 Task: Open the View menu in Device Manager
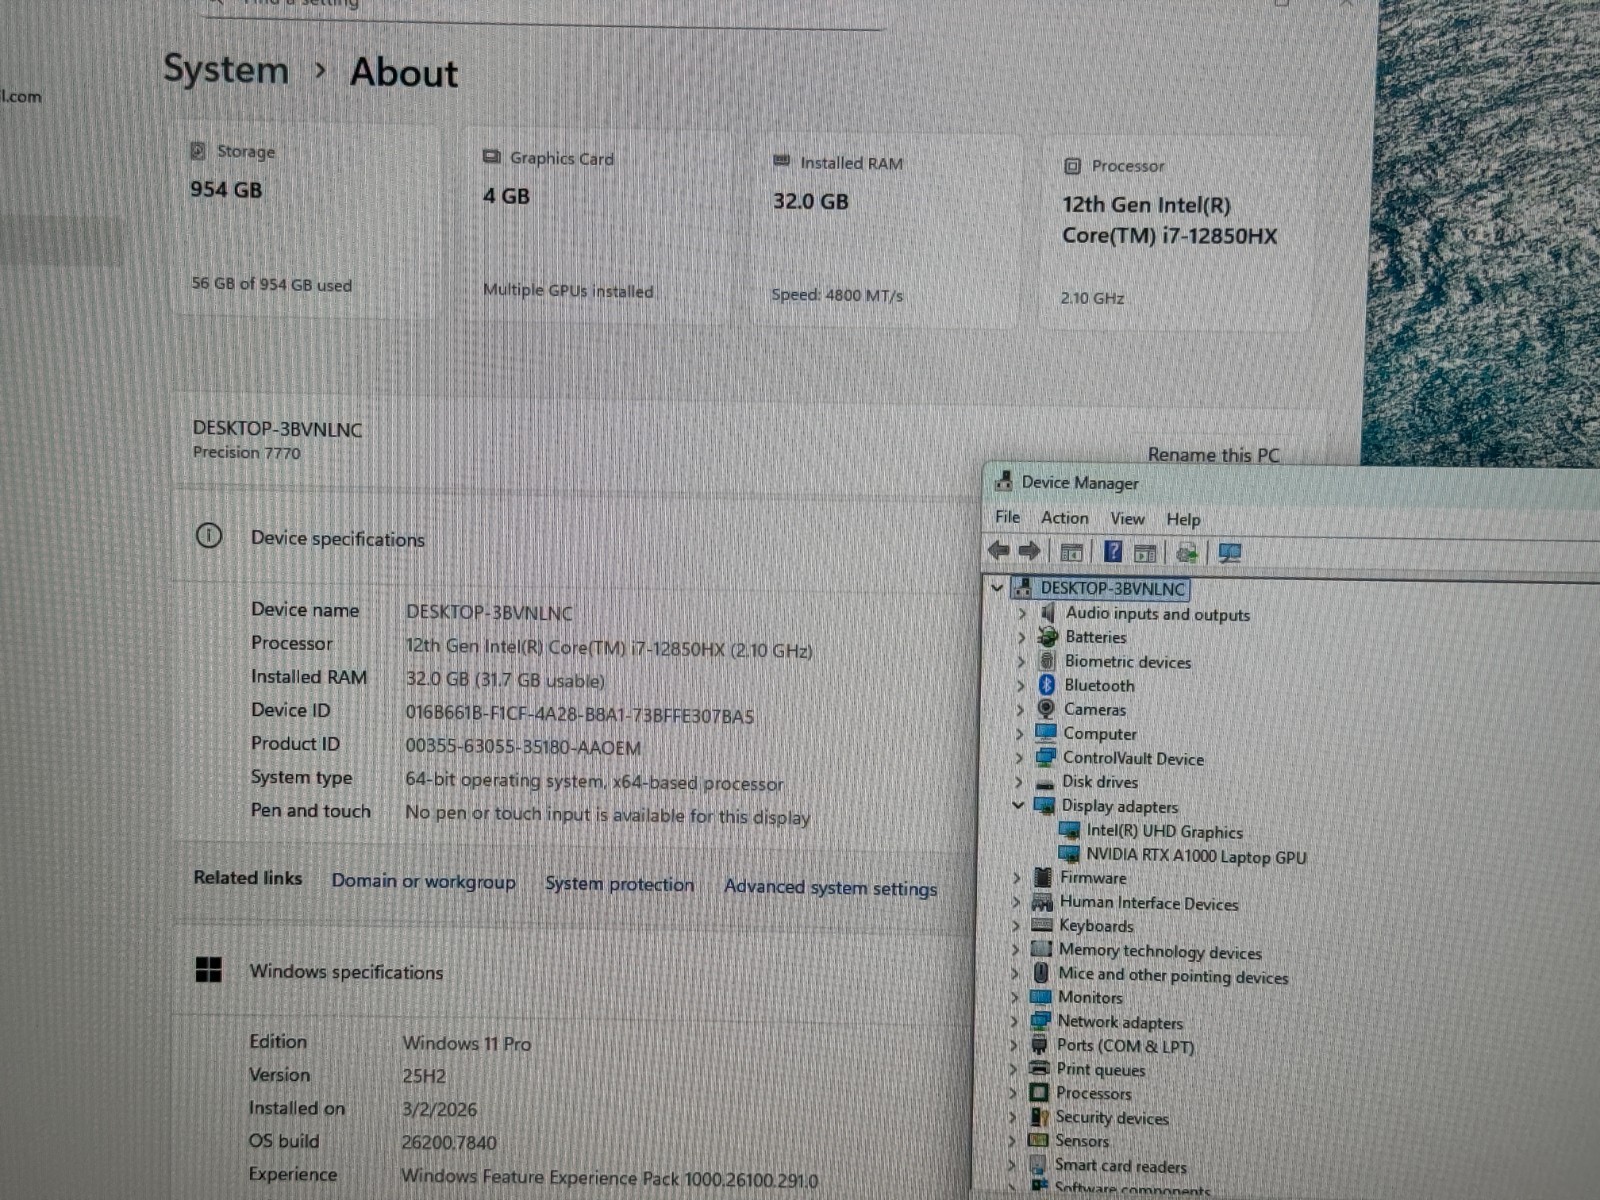pos(1127,518)
